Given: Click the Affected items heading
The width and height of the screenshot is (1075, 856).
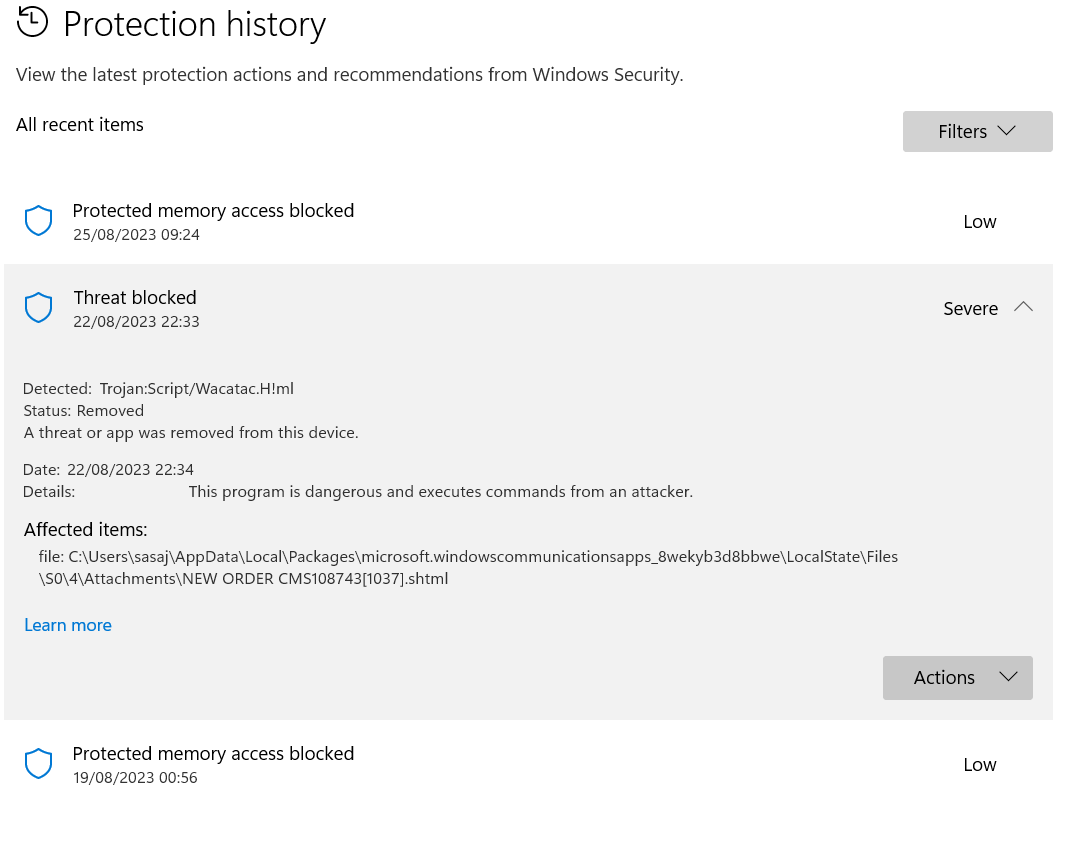Looking at the screenshot, I should click(x=86, y=530).
